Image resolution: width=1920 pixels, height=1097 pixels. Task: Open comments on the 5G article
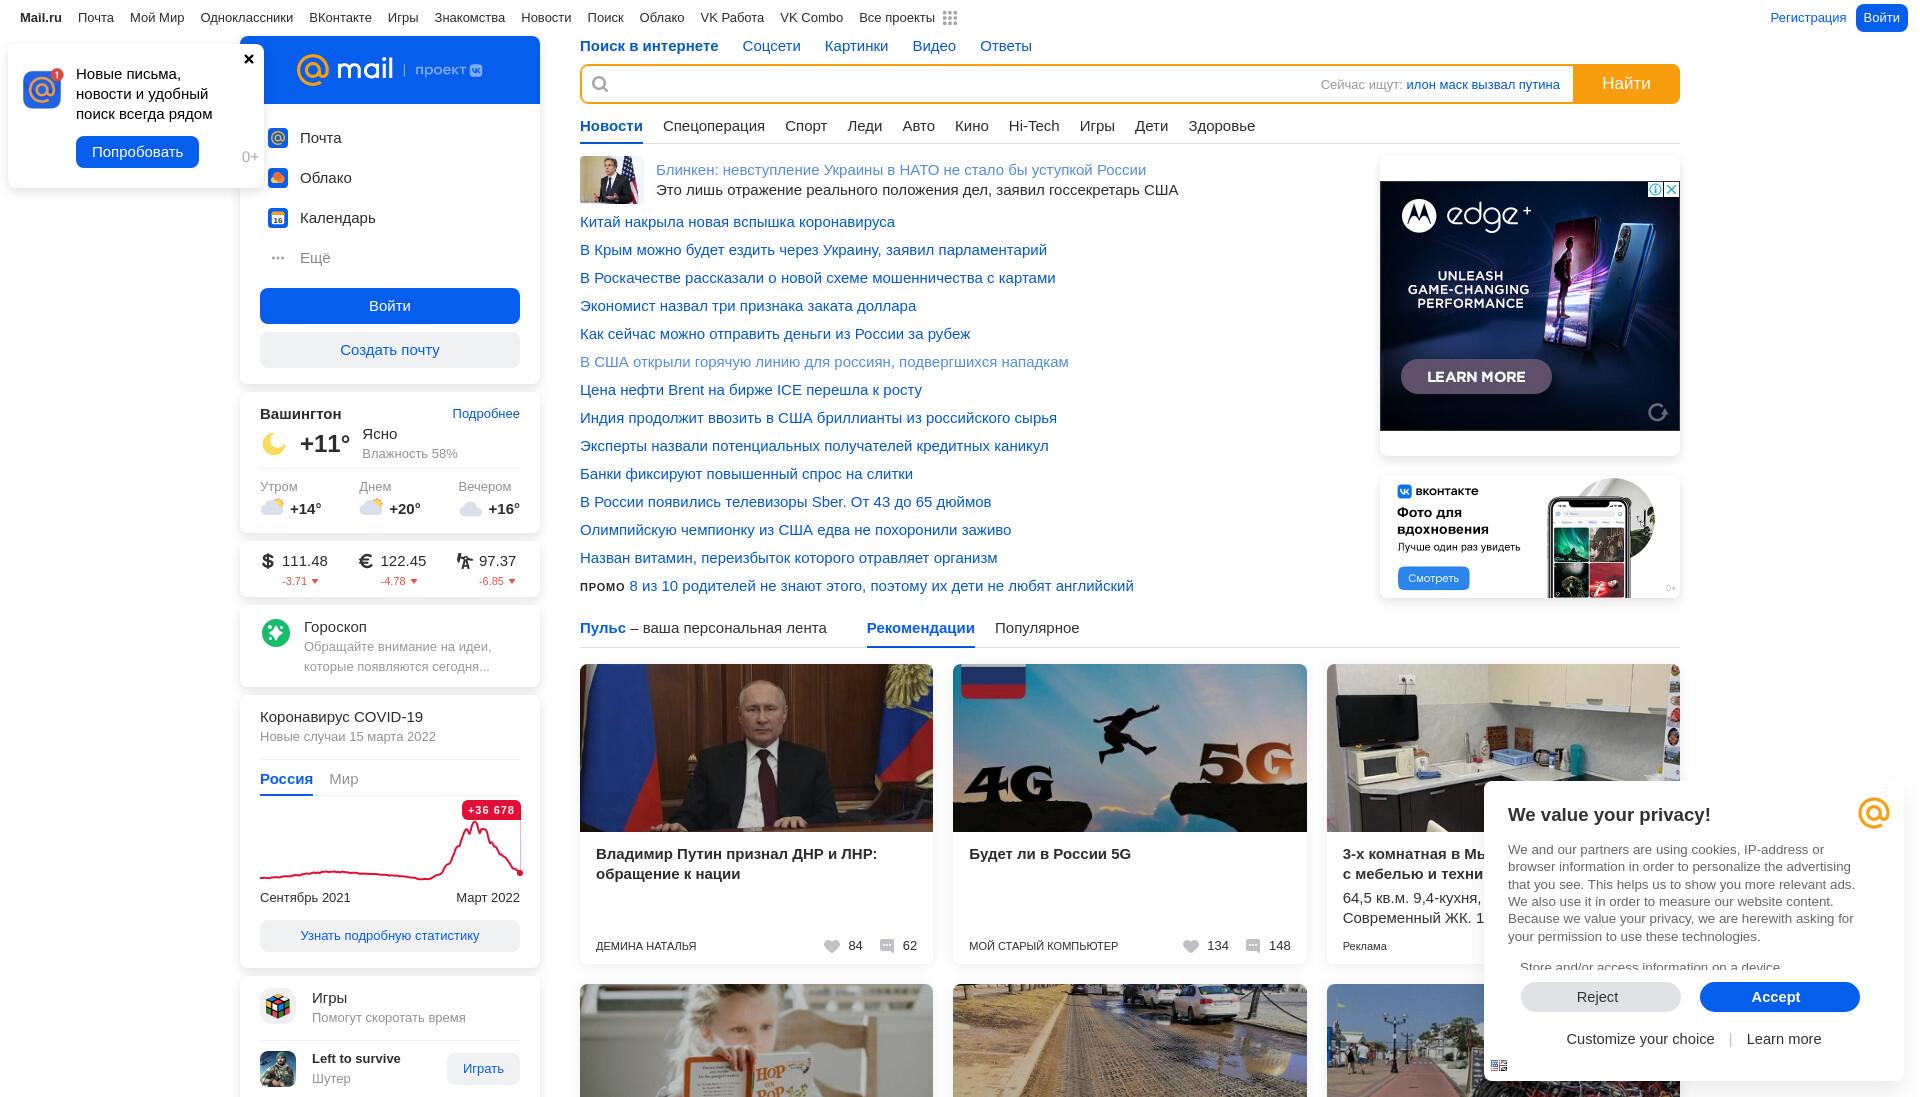coord(1253,946)
